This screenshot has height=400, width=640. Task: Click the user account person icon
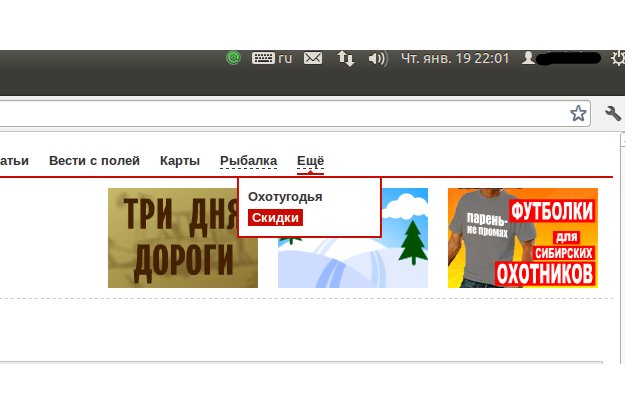[x=528, y=59]
